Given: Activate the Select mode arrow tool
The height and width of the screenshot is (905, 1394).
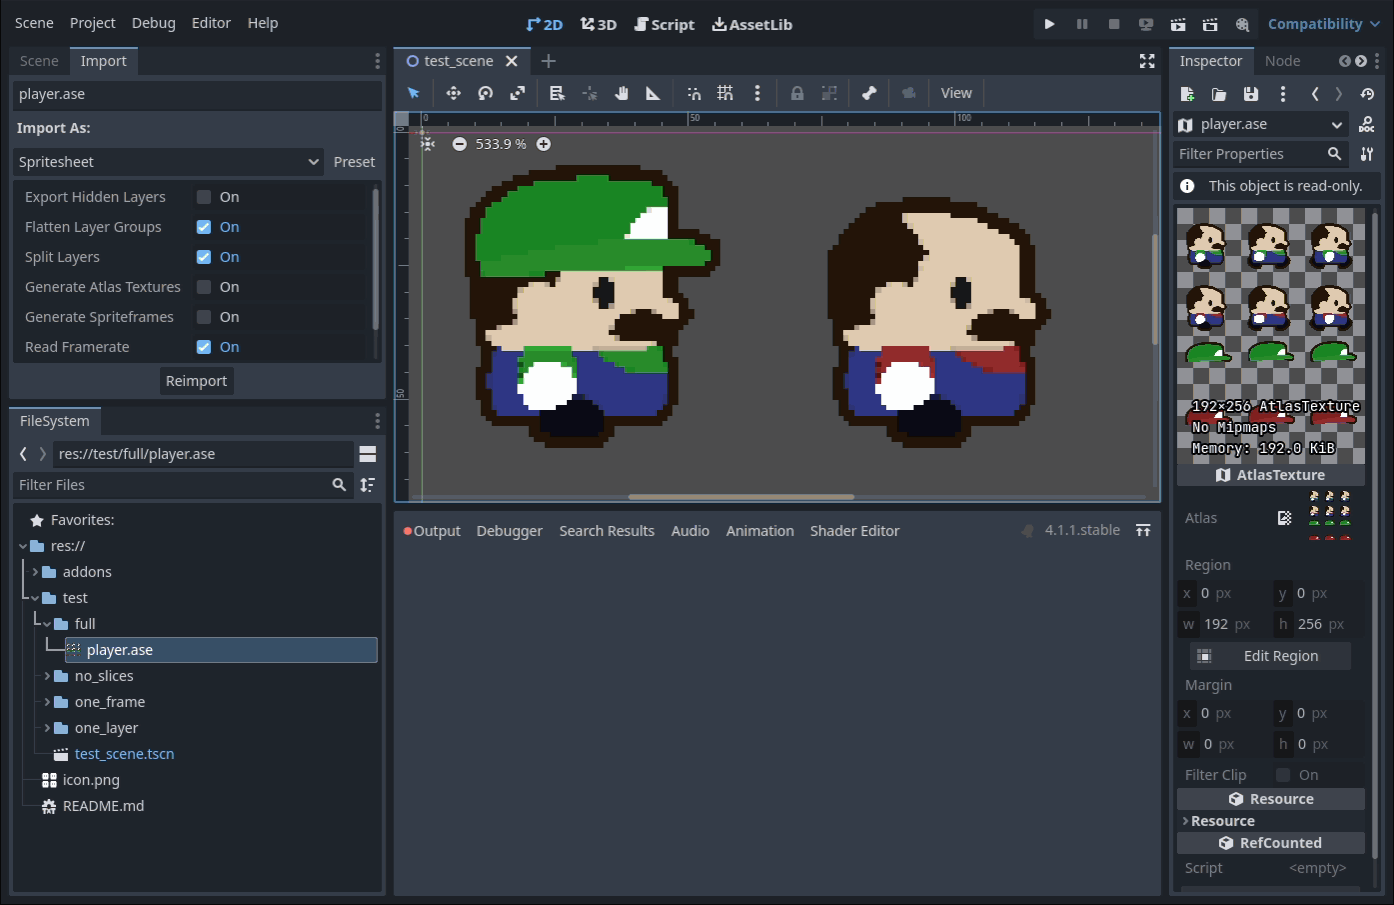Looking at the screenshot, I should tap(414, 93).
